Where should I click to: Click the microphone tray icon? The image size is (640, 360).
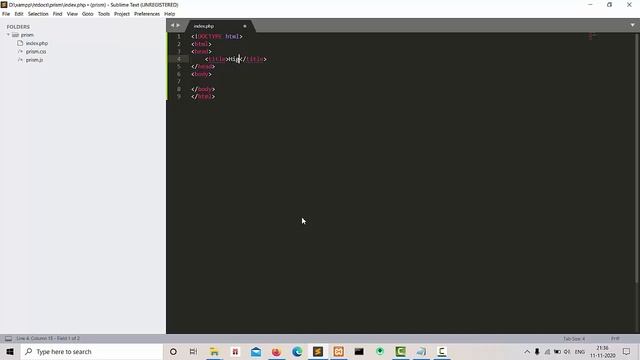click(x=537, y=351)
